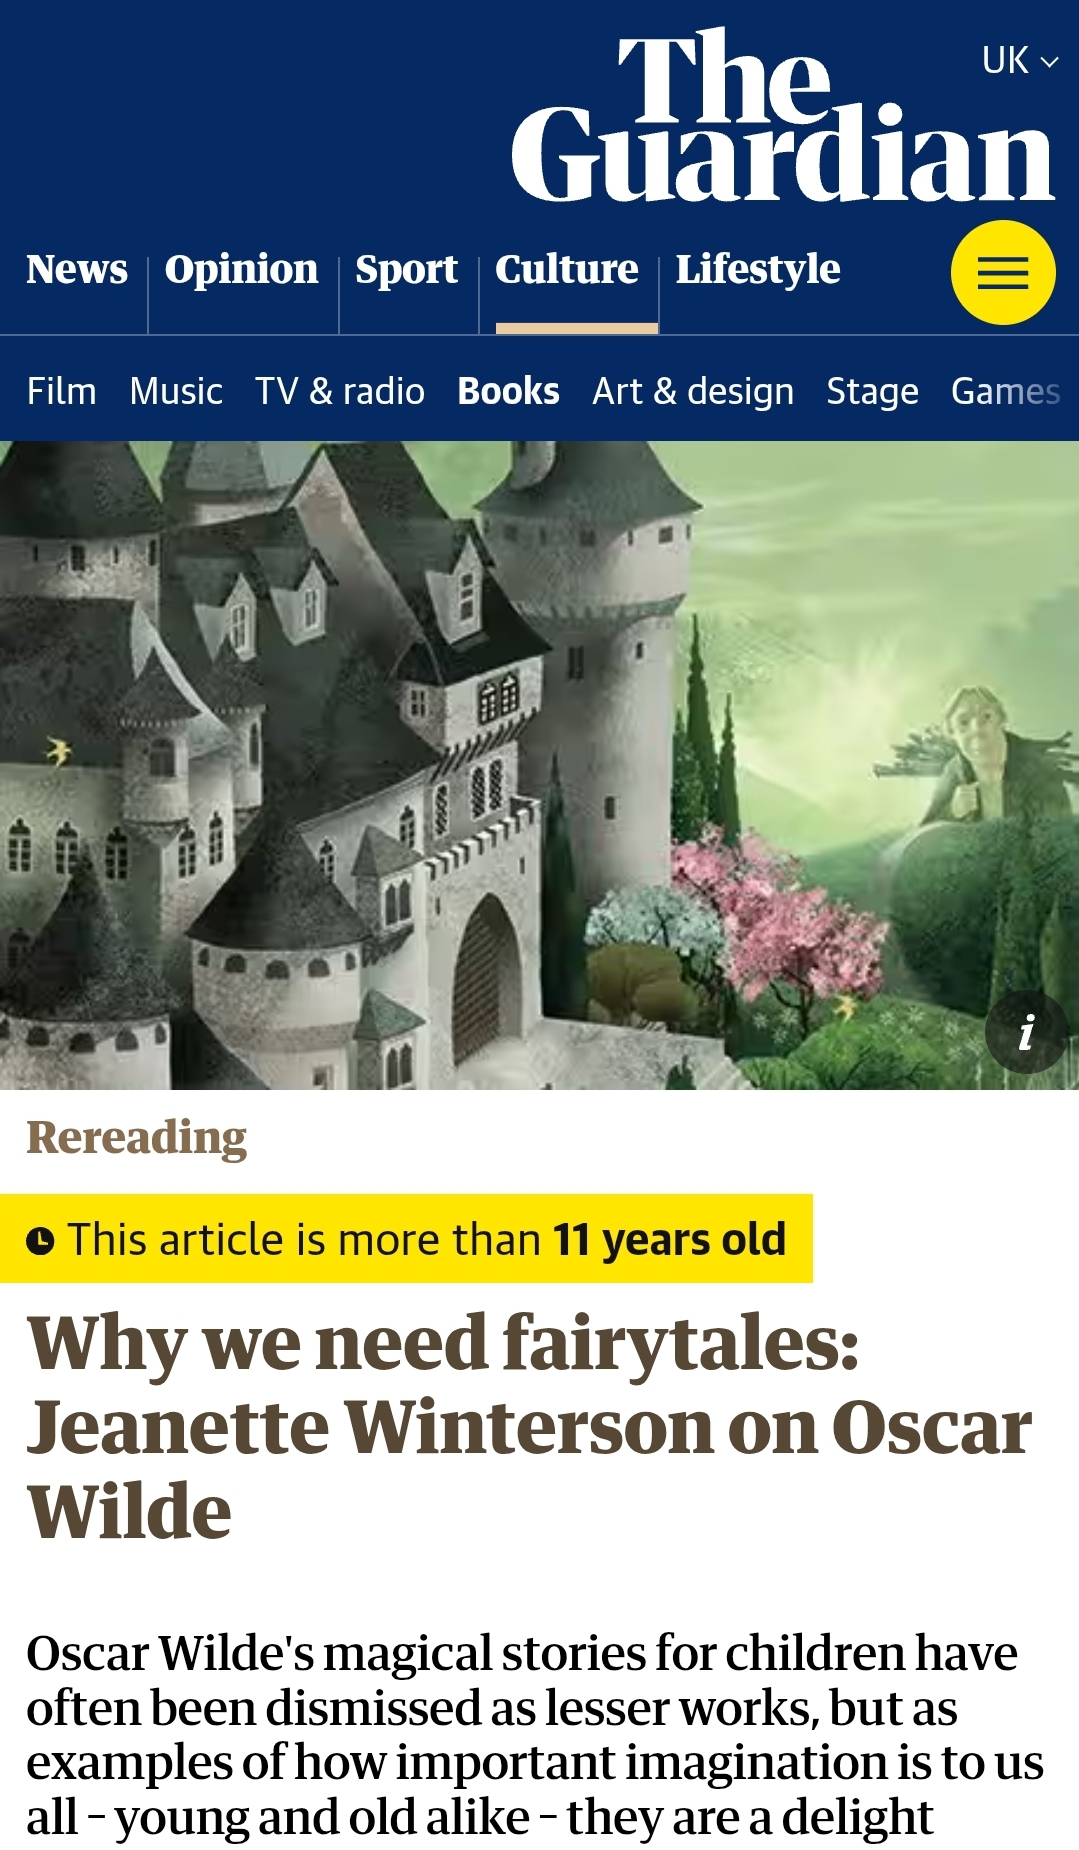Click the Rereading series link
Viewport: 1079px width, 1850px height.
tap(137, 1138)
